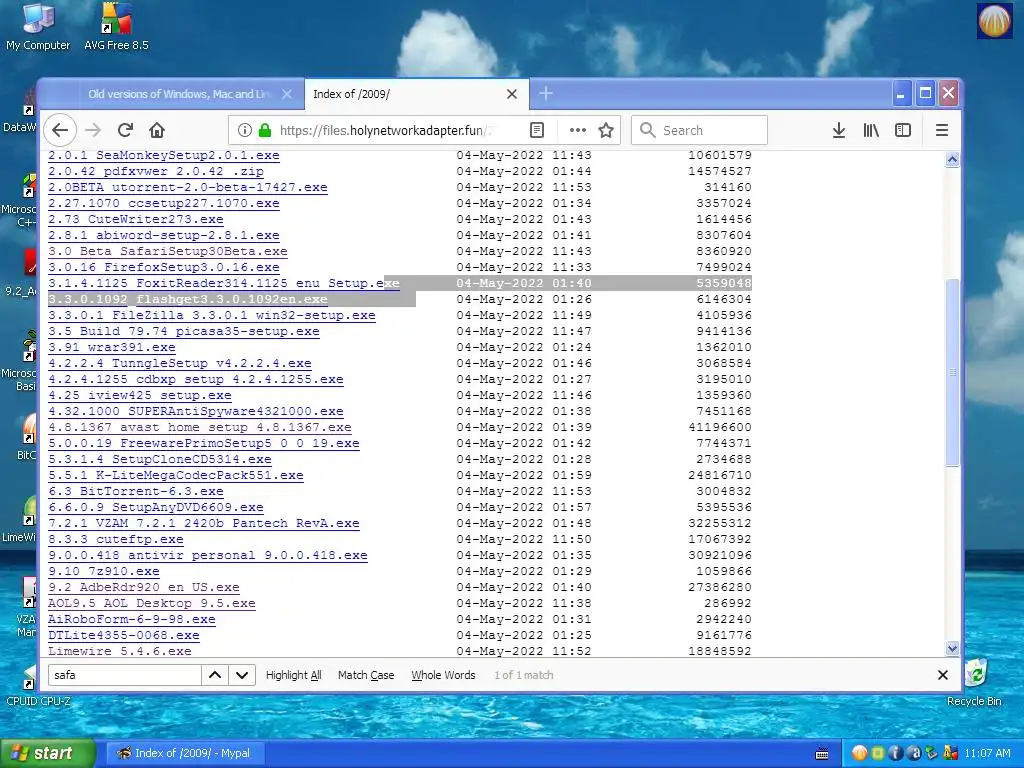Image resolution: width=1024 pixels, height=768 pixels.
Task: Open the downloads panel
Action: (839, 130)
